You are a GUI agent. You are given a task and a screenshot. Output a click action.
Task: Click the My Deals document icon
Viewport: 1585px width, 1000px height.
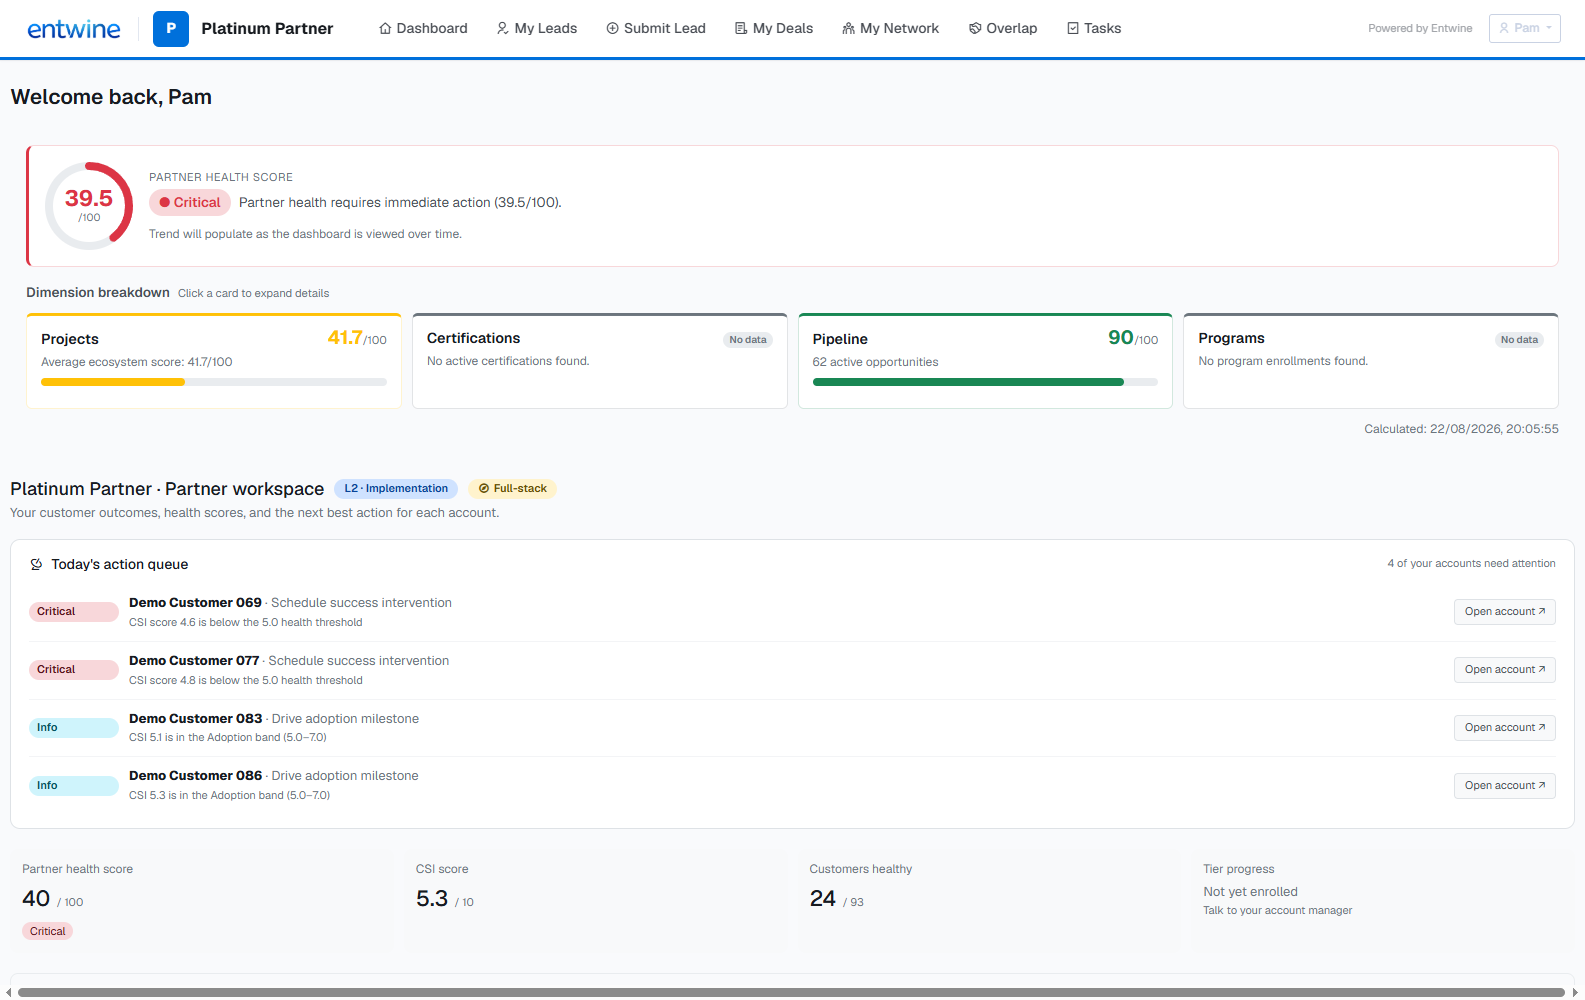click(741, 28)
